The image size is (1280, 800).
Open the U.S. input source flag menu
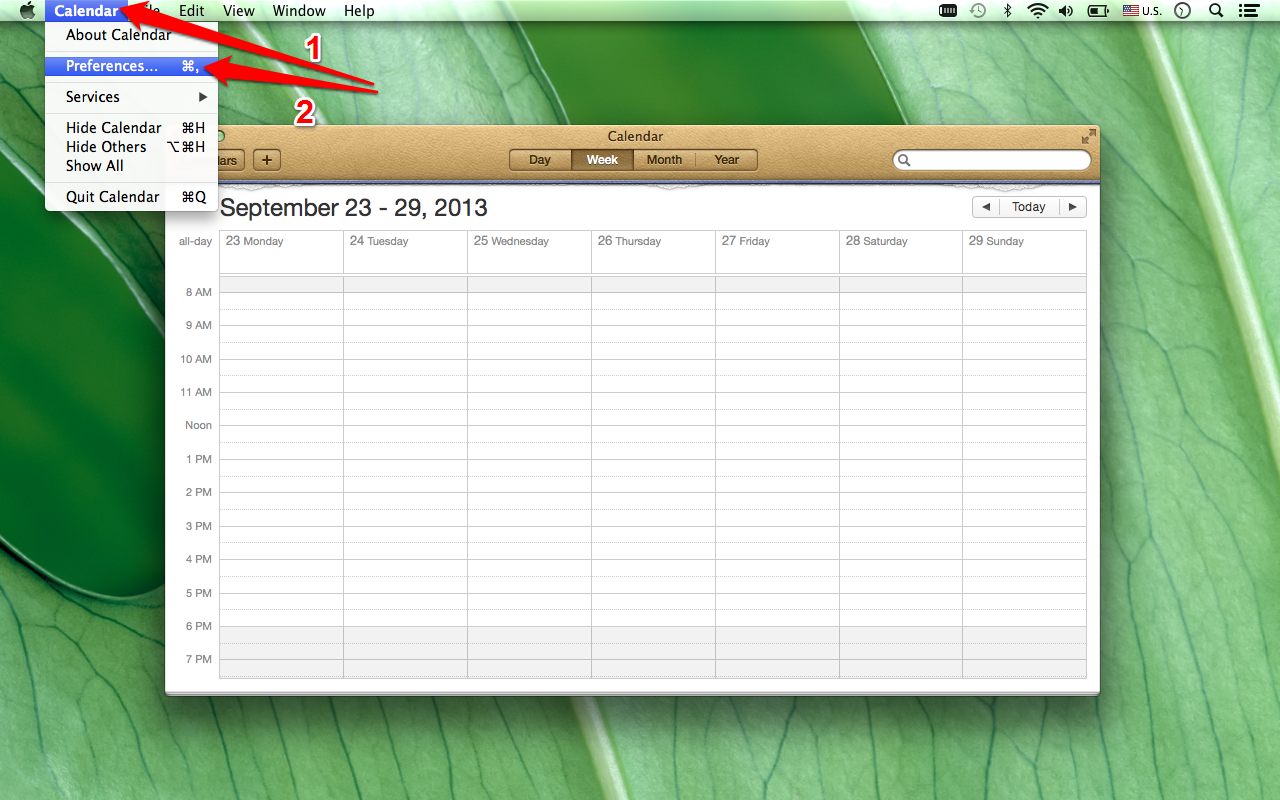tap(1142, 11)
